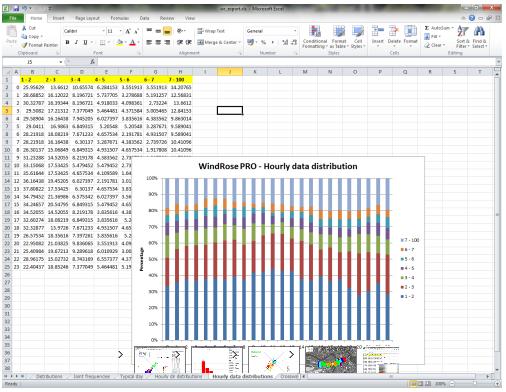Click the Format Painter brush
This screenshot has width=506, height=392.
[39, 45]
